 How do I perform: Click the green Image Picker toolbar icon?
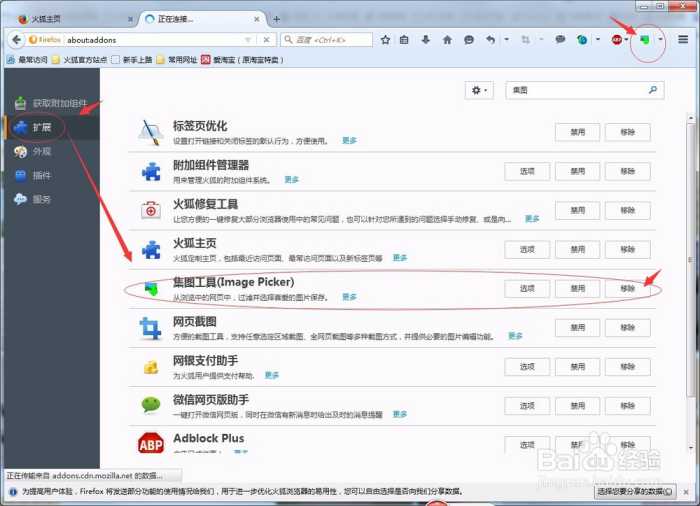(644, 40)
